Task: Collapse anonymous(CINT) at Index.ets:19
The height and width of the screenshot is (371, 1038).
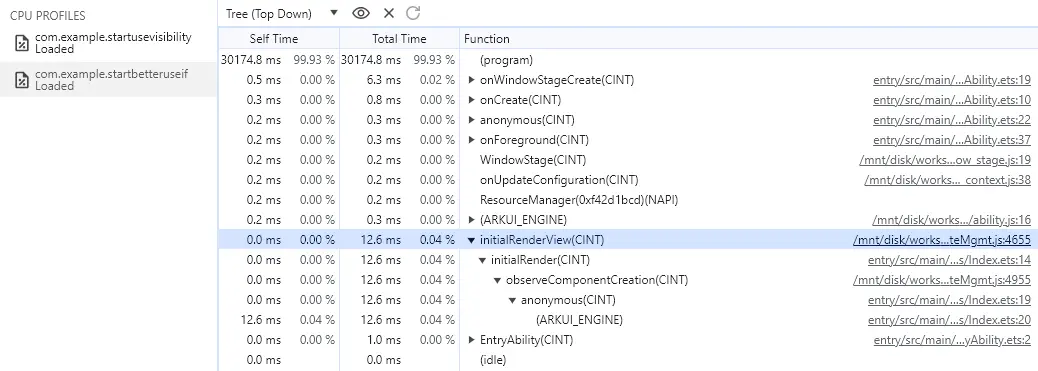Action: point(512,300)
